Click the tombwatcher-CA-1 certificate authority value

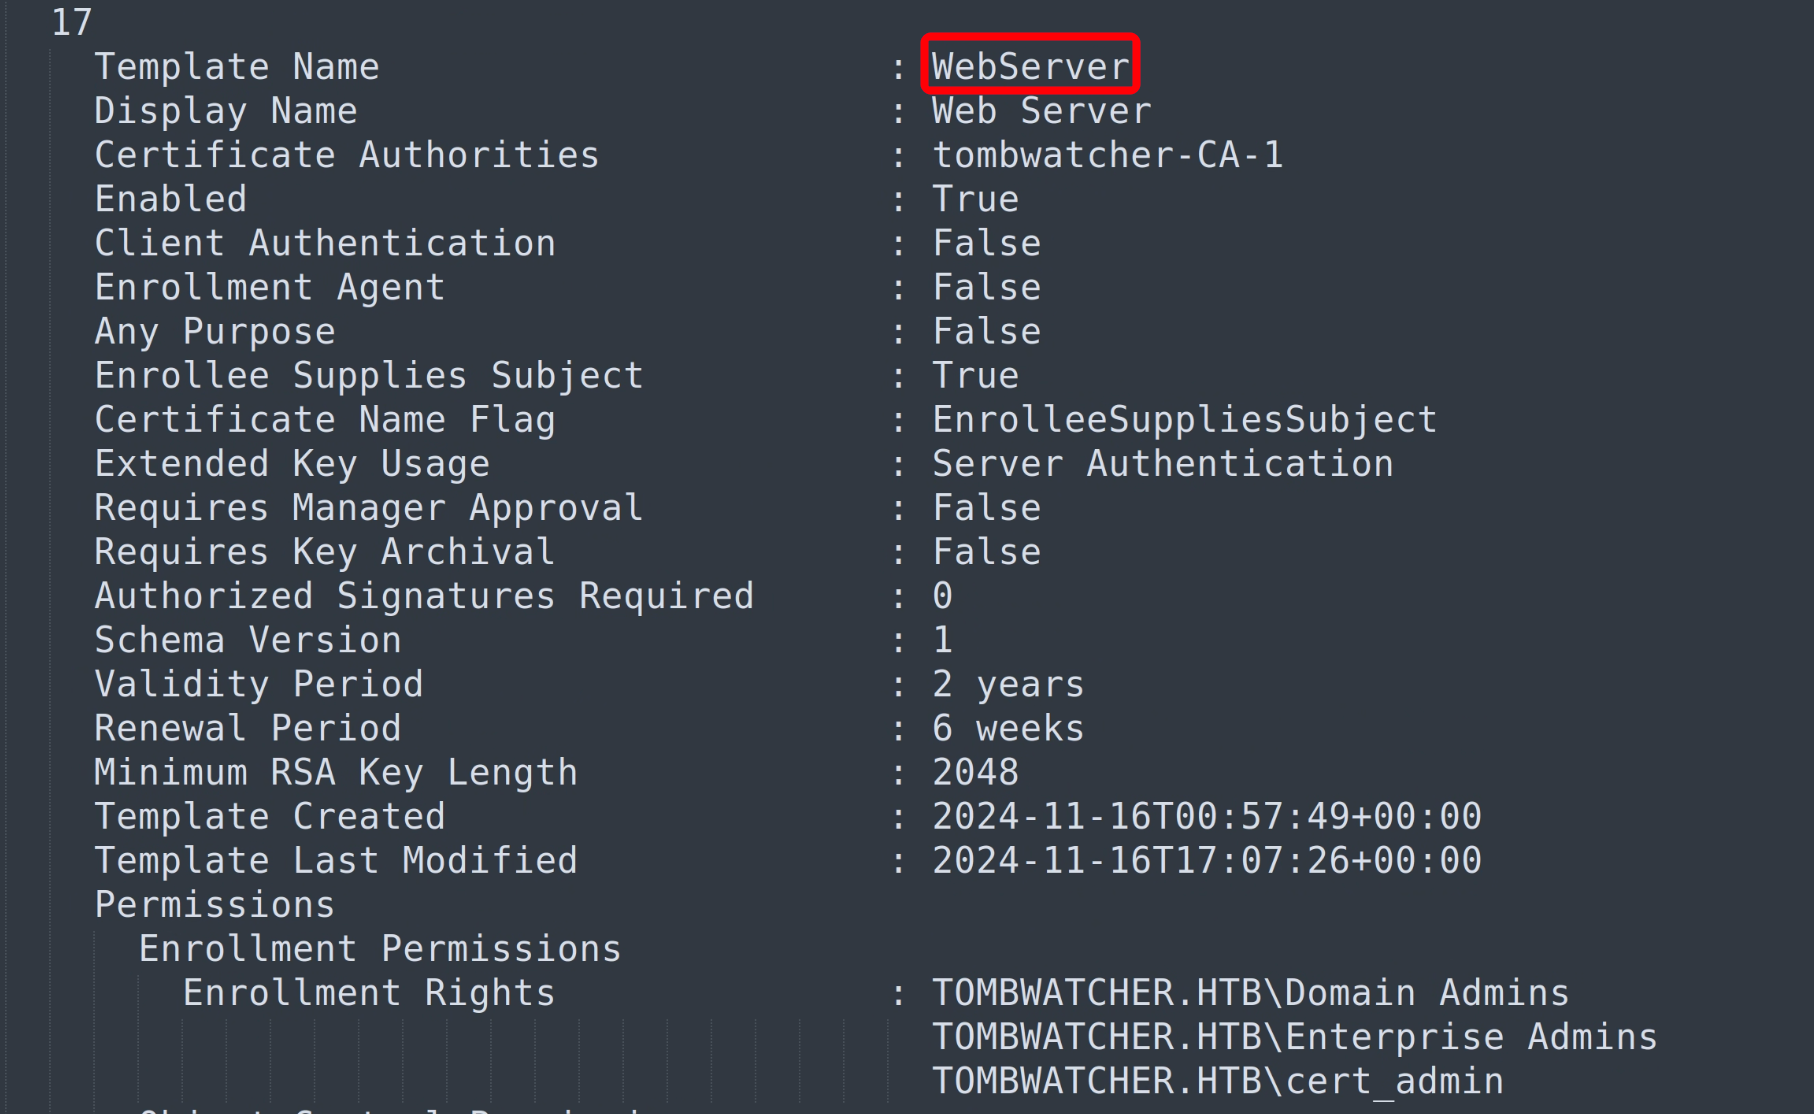pyautogui.click(x=1107, y=155)
